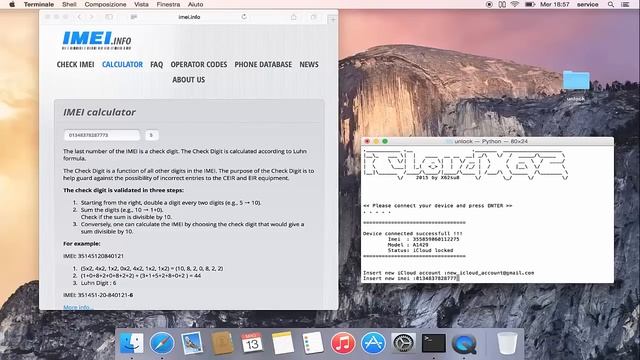Click the IMEI calculator heading

pos(99,112)
